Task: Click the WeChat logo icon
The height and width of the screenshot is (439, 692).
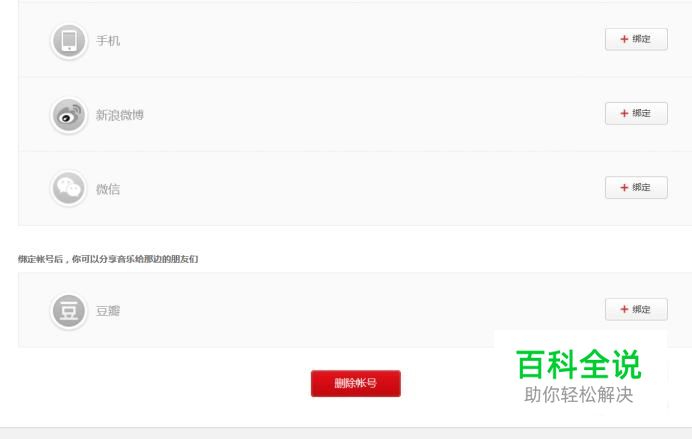Action: pyautogui.click(x=69, y=189)
